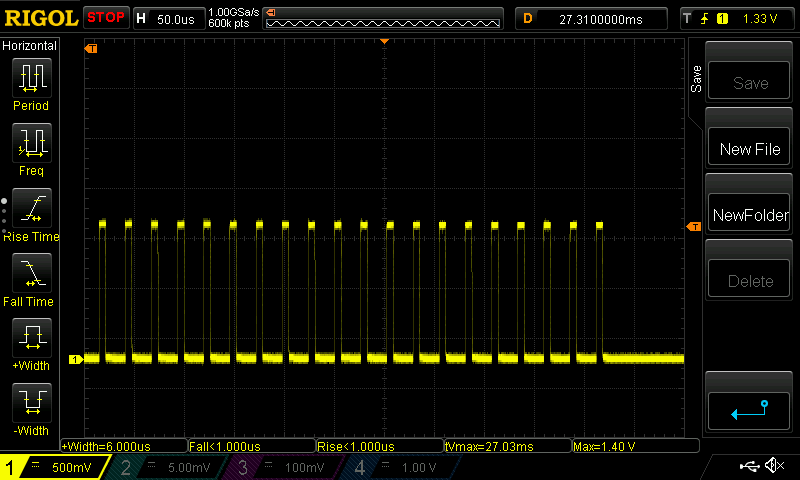Click the New File button
Screen dimensions: 800x480
748,148
